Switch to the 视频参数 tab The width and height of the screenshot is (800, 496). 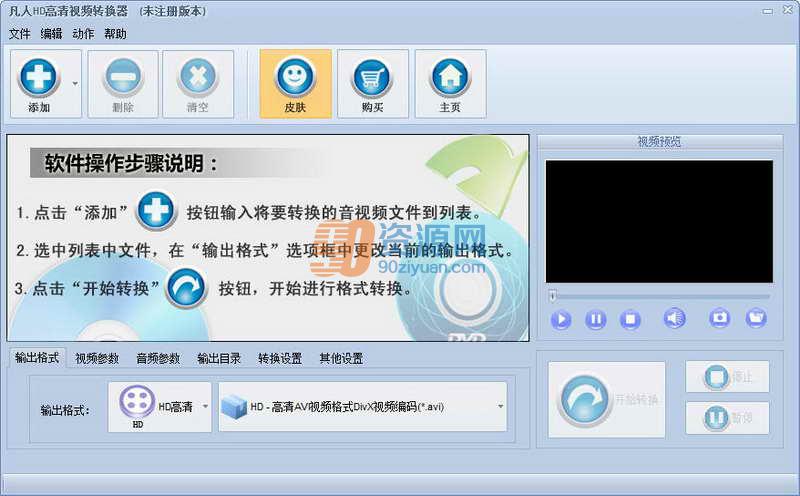[97, 358]
